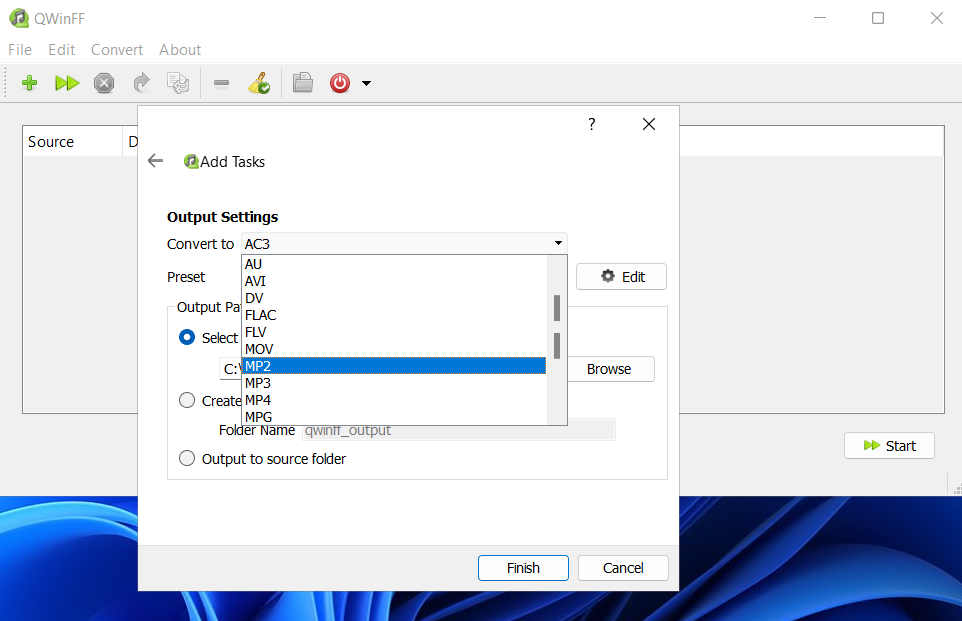Click the Convert to combo box arrow
This screenshot has height=621, width=962.
coord(558,243)
